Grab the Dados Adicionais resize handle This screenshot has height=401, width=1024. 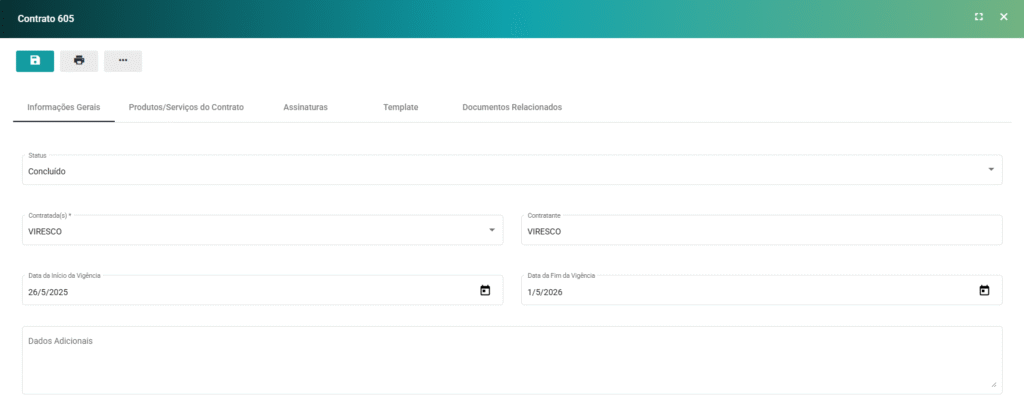[x=993, y=384]
